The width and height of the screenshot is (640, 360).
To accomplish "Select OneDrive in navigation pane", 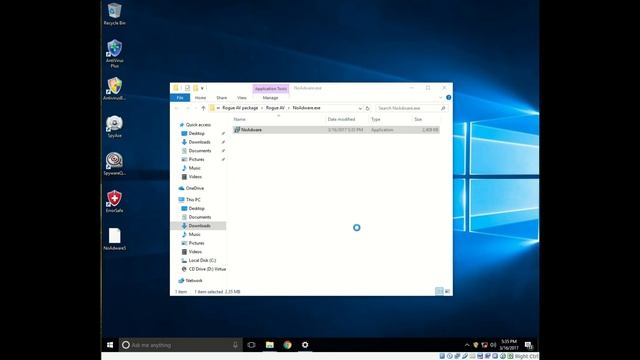I will point(194,188).
